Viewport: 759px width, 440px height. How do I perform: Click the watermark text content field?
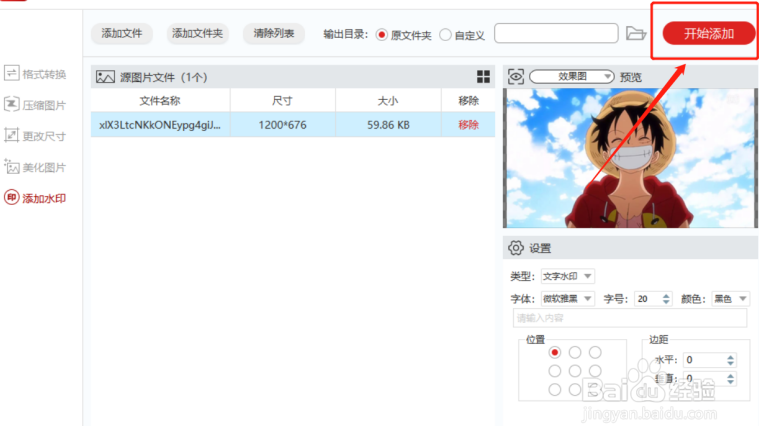630,318
